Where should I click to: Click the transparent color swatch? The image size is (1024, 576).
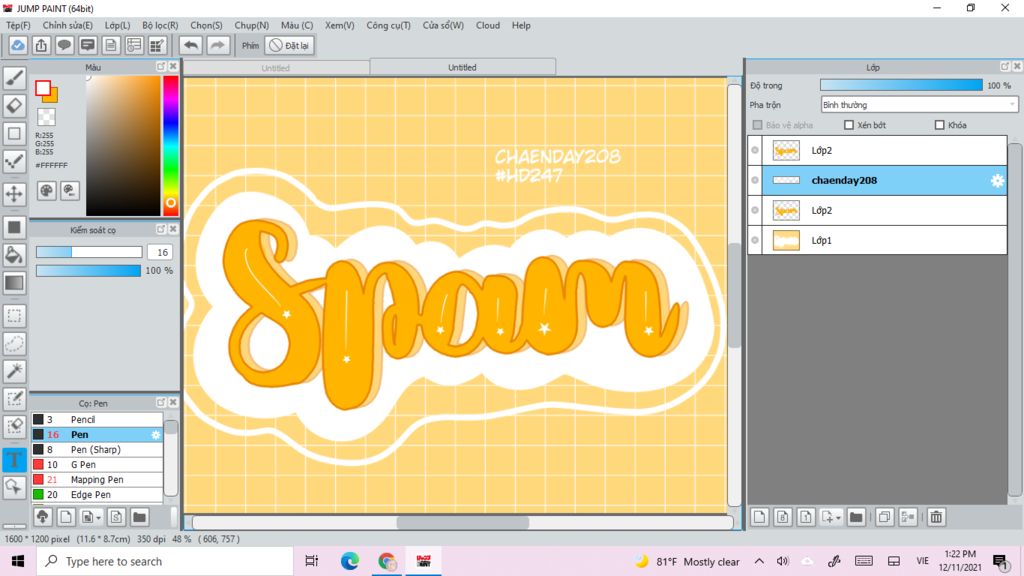click(46, 117)
